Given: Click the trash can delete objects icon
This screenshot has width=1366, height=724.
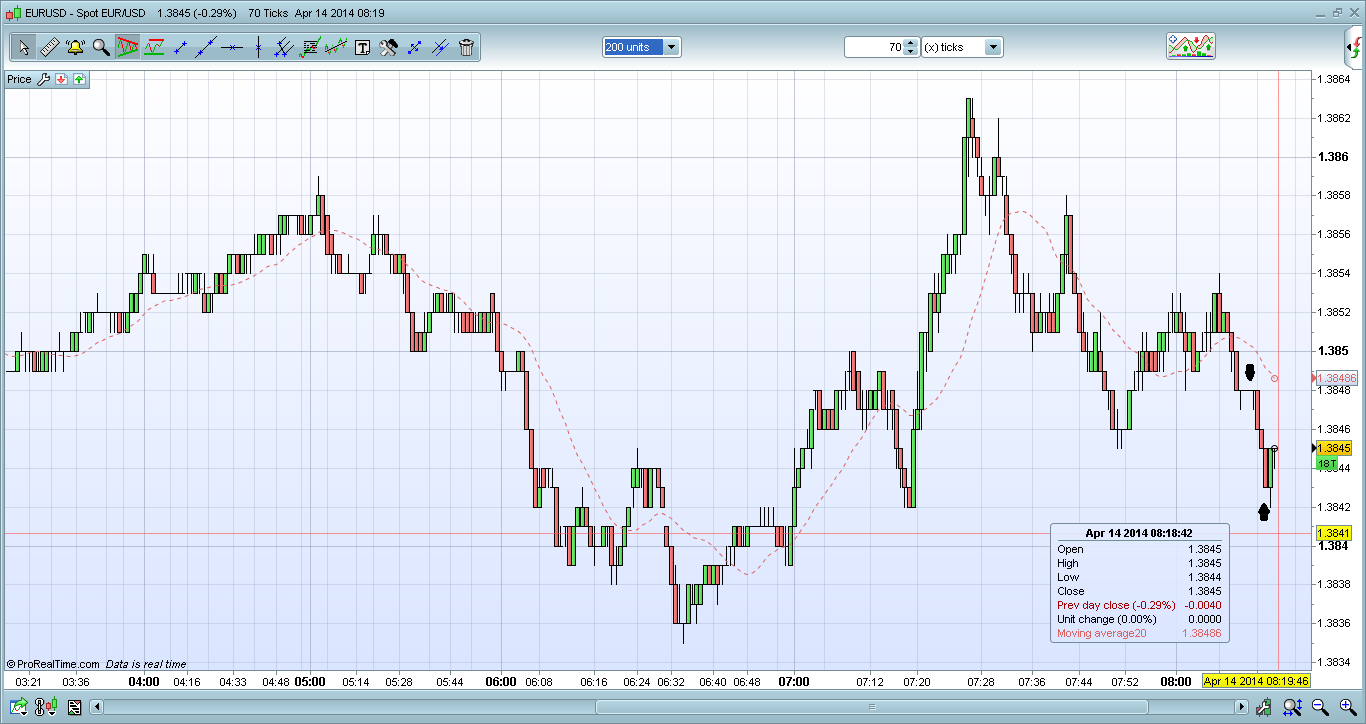Looking at the screenshot, I should [x=466, y=47].
